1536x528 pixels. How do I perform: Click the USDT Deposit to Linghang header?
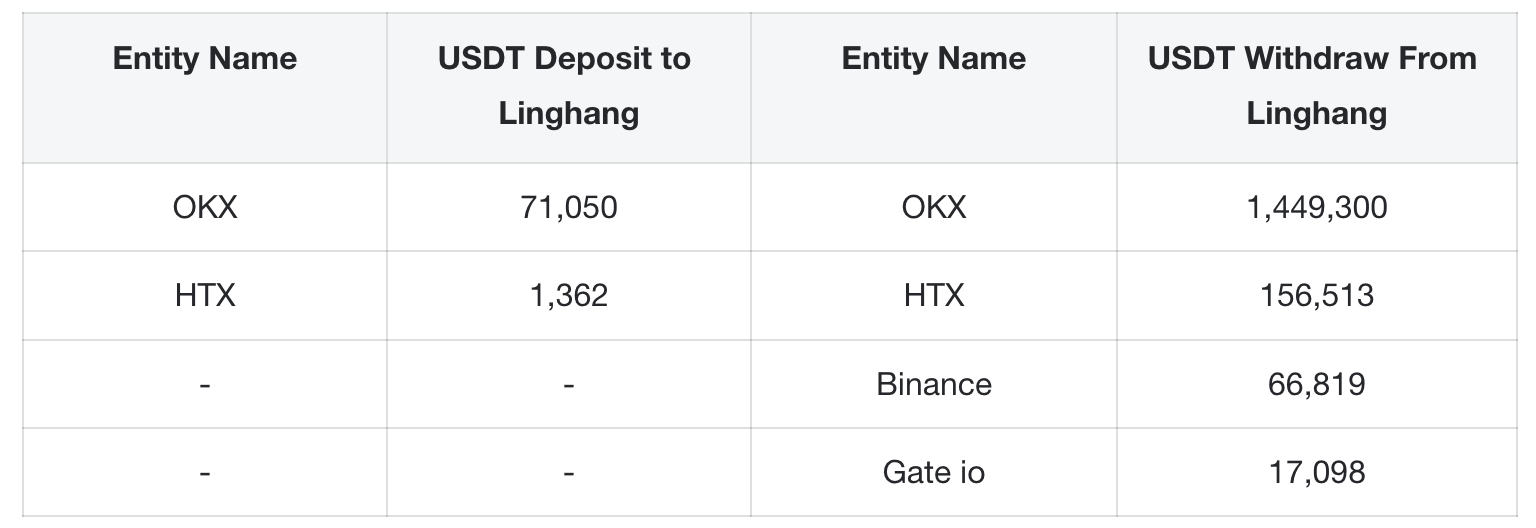pos(568,85)
